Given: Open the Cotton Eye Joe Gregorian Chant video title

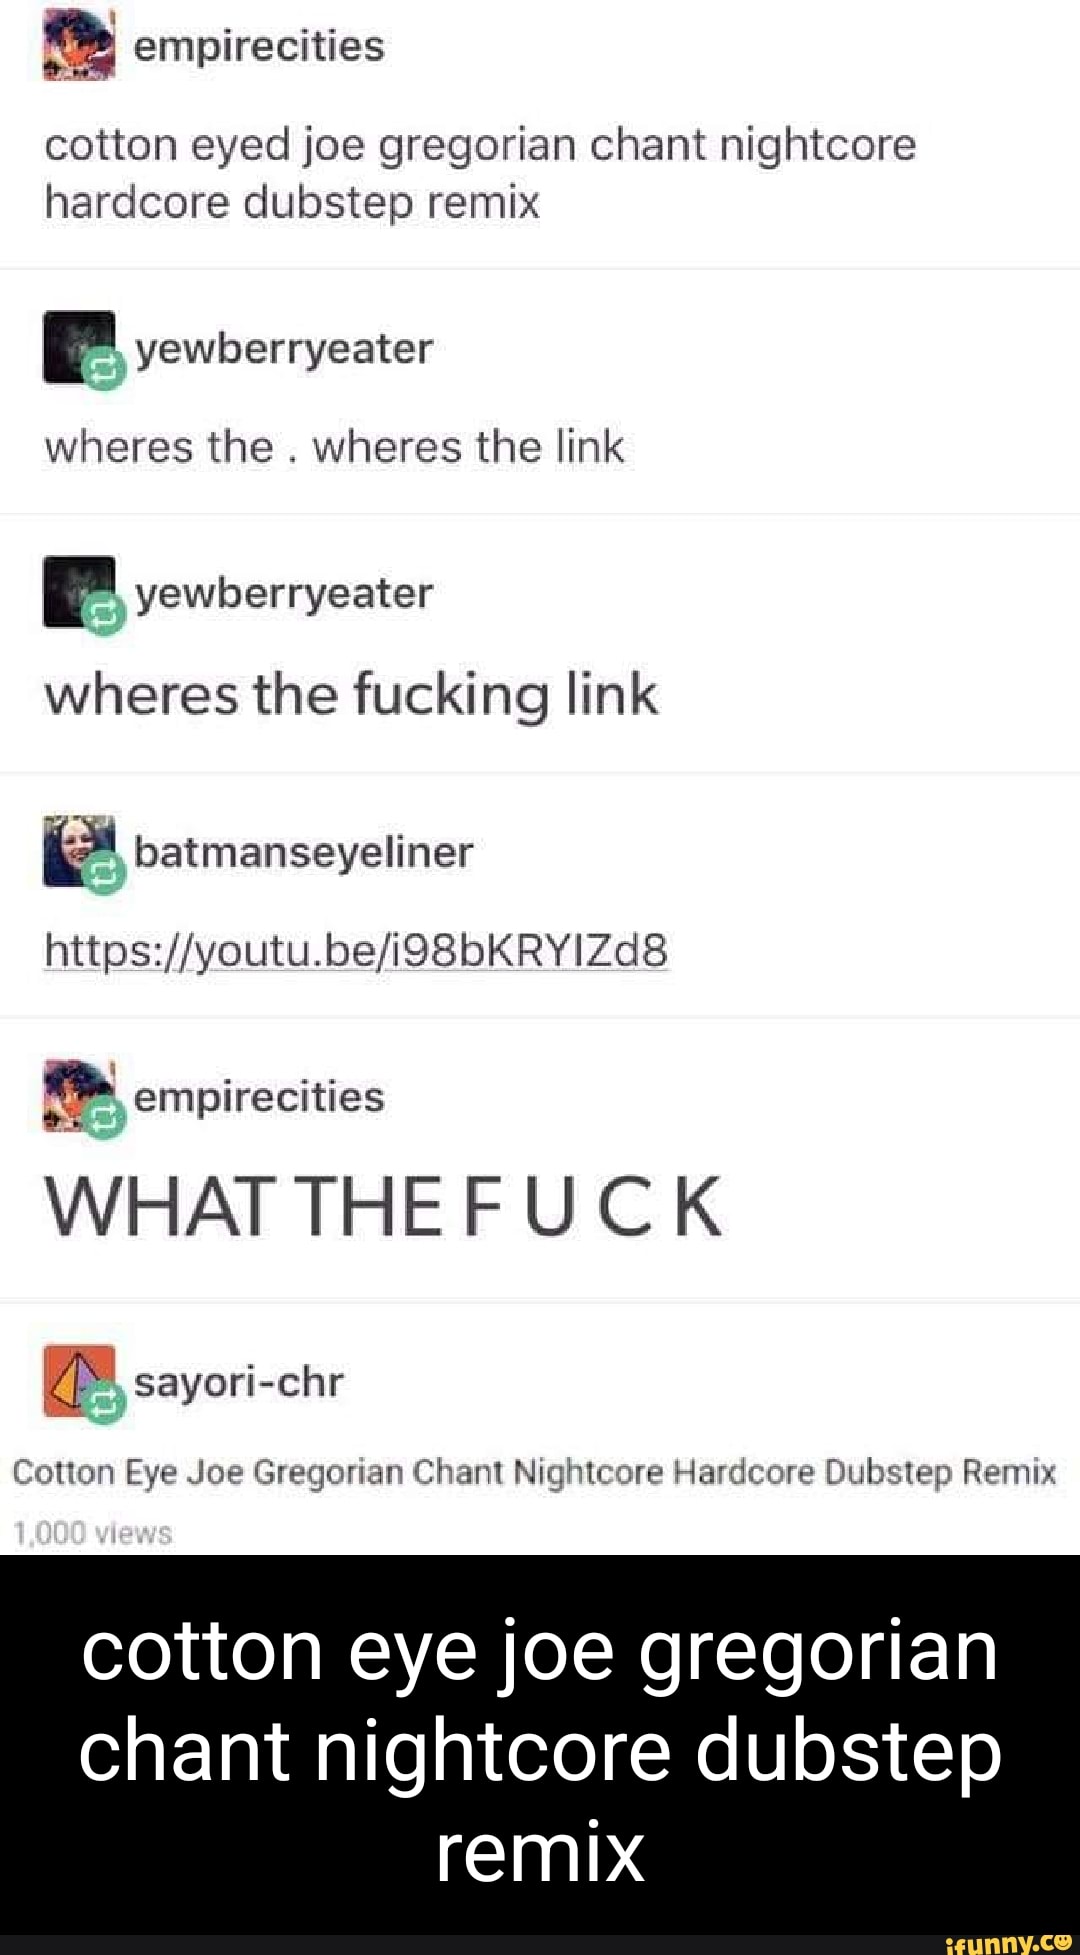Looking at the screenshot, I should coord(534,1472).
